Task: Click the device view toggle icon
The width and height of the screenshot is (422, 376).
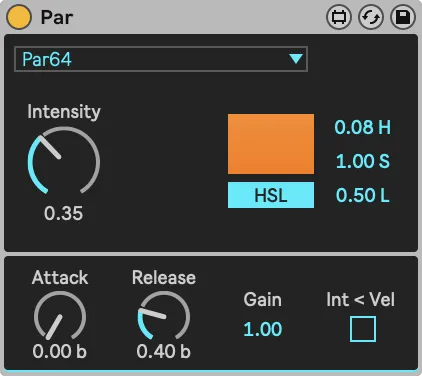Action: pos(339,17)
